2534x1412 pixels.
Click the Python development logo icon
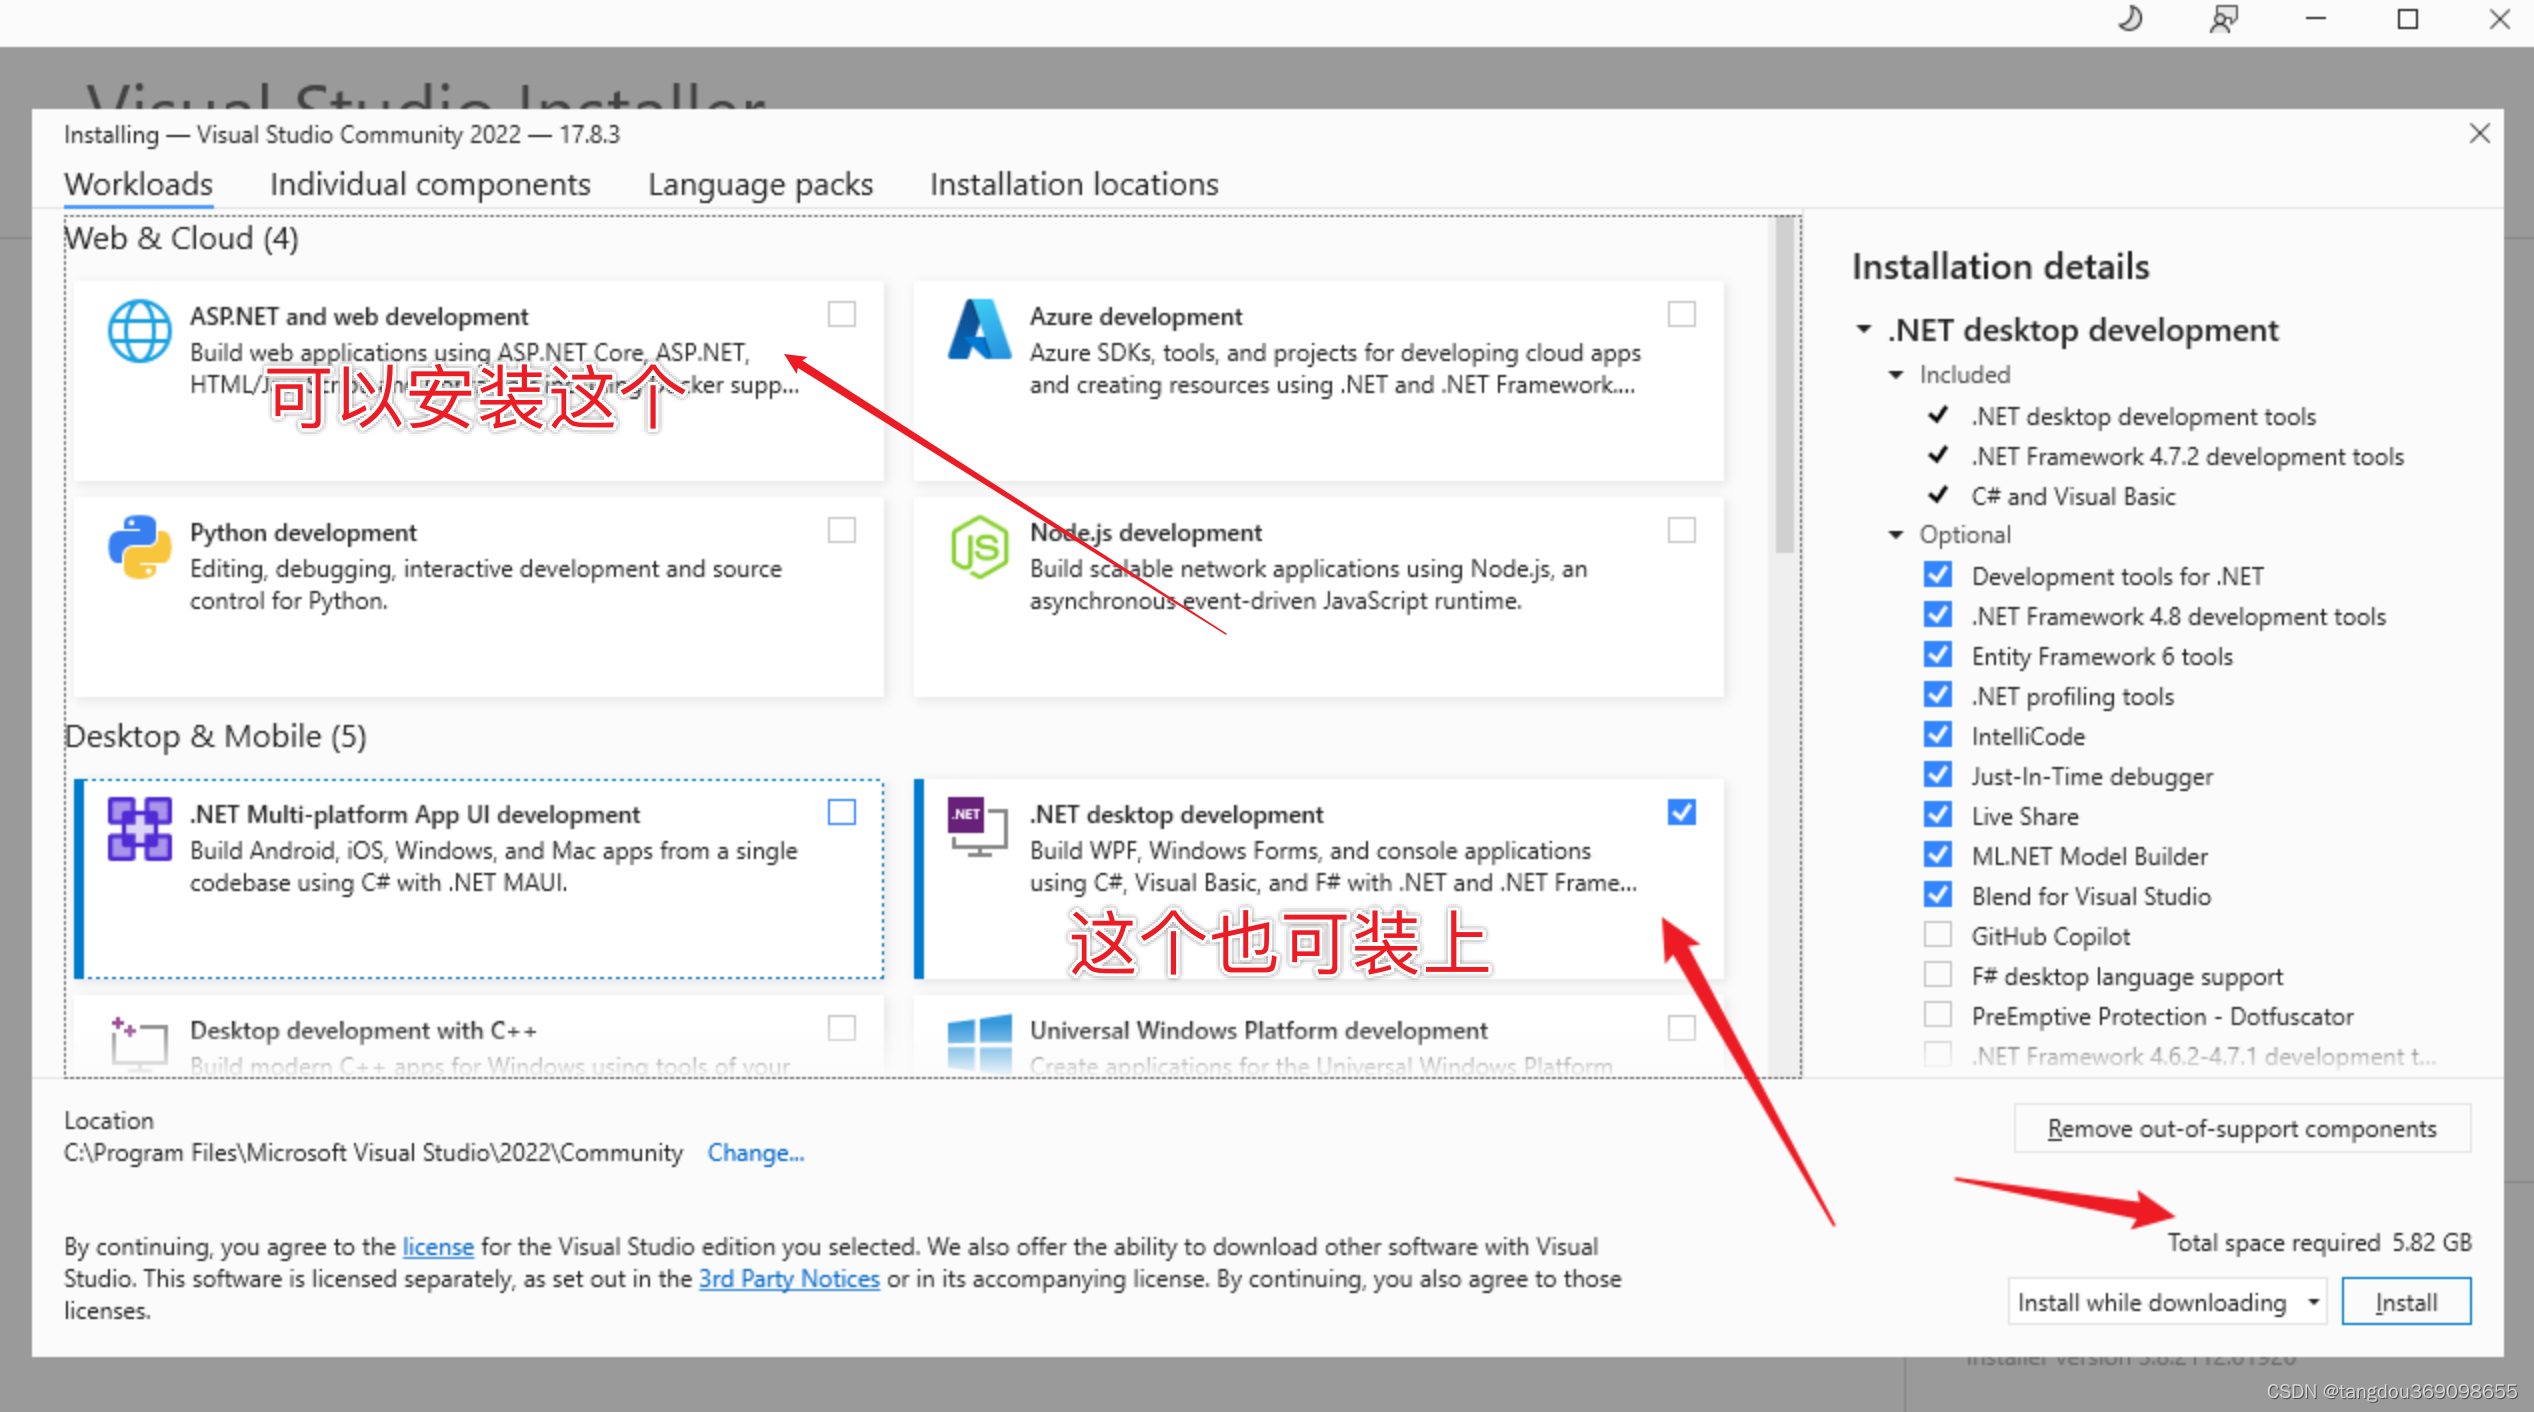(139, 547)
